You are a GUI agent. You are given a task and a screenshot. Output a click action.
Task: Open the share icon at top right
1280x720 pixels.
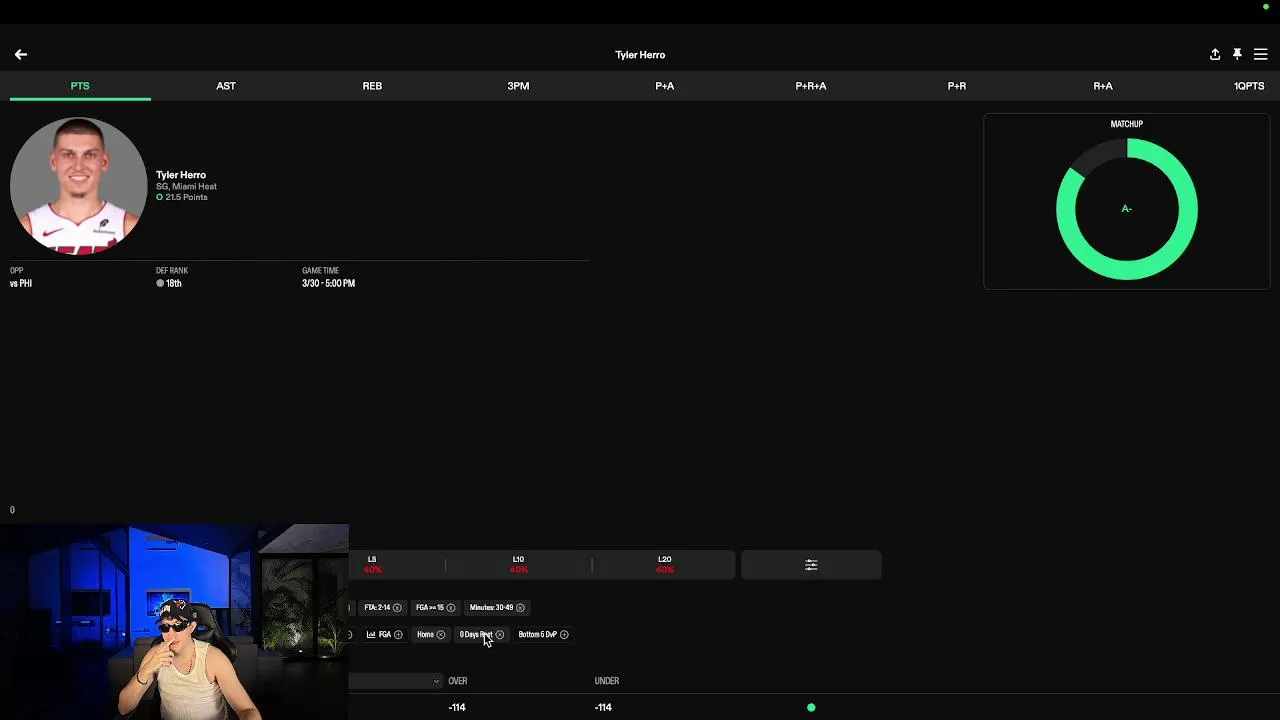1215,55
